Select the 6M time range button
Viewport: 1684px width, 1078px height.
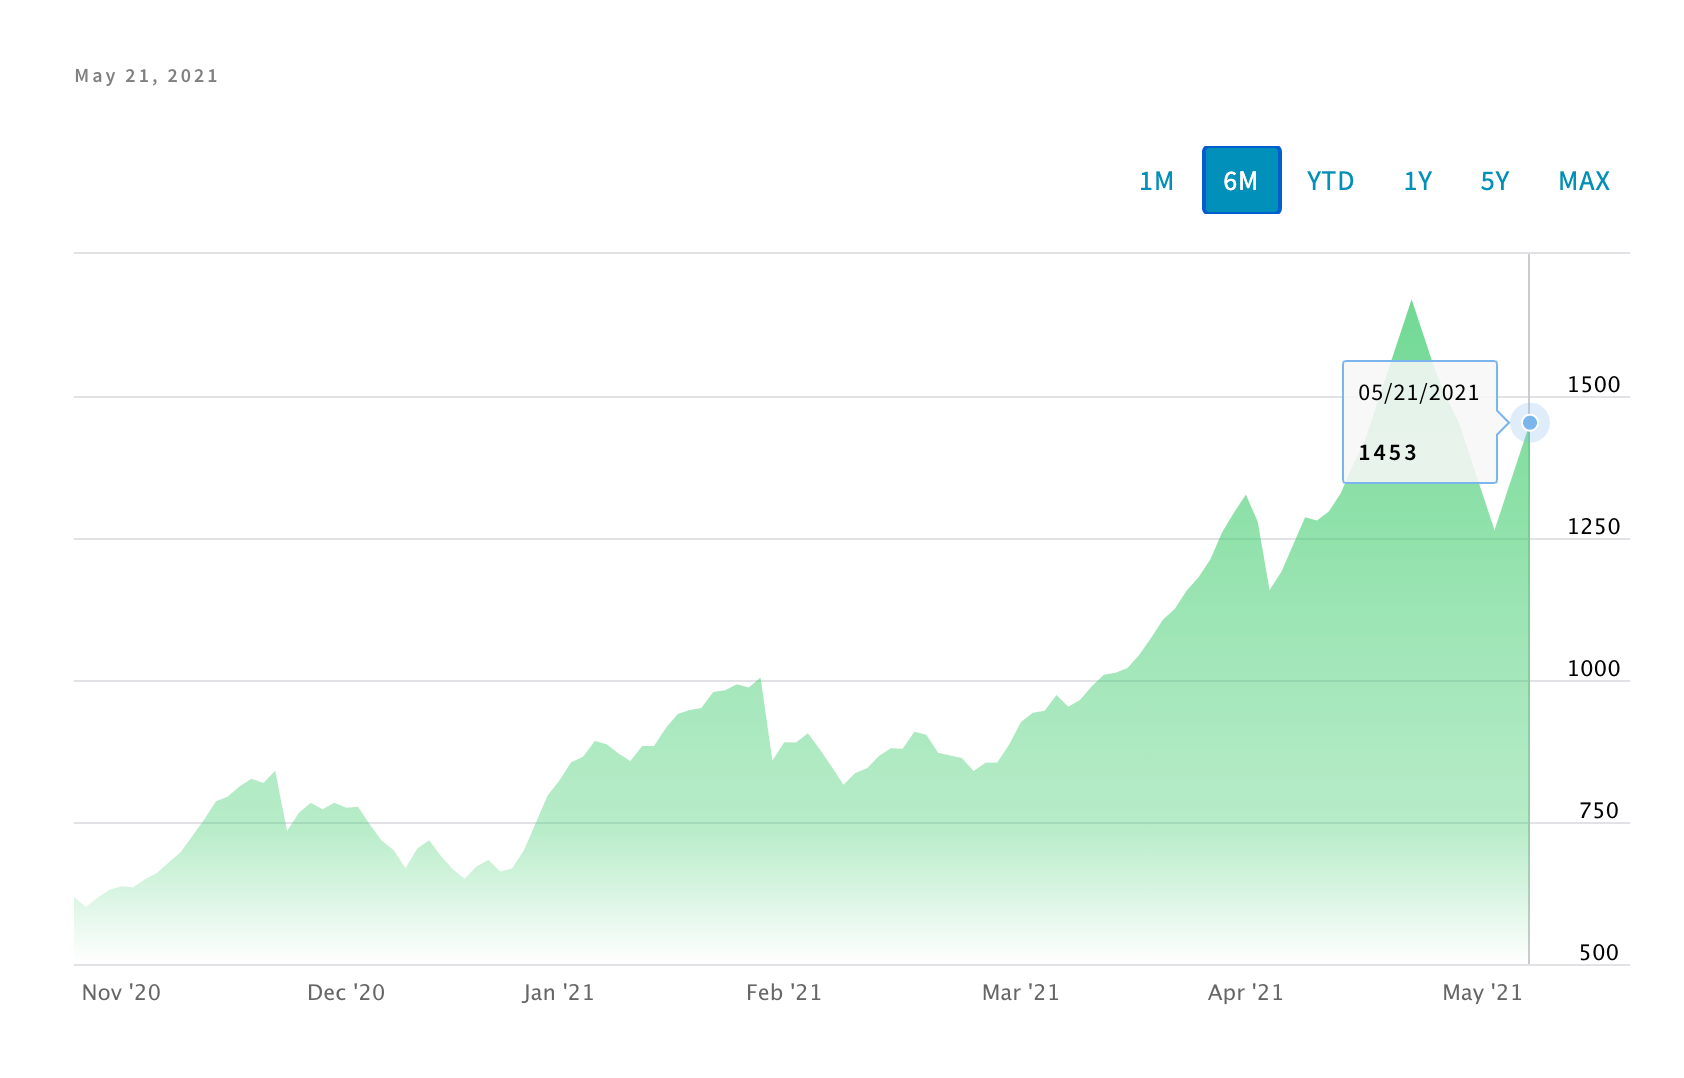1241,180
